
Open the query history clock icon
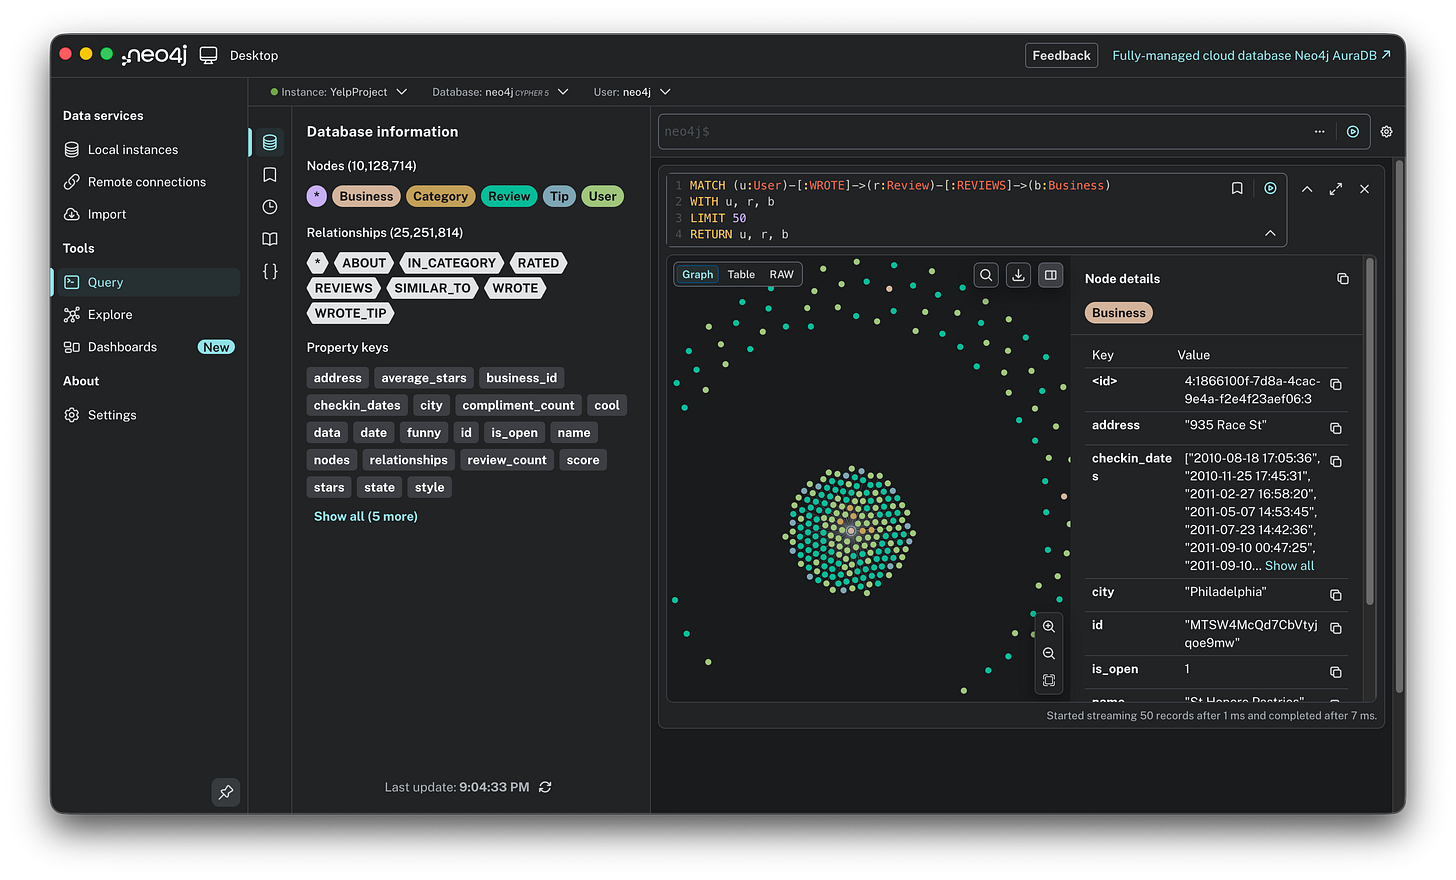268,207
